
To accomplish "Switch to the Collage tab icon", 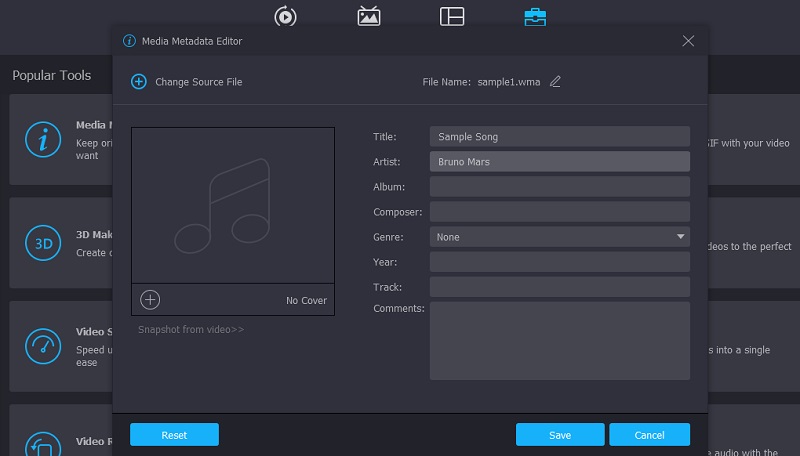I will 452,16.
